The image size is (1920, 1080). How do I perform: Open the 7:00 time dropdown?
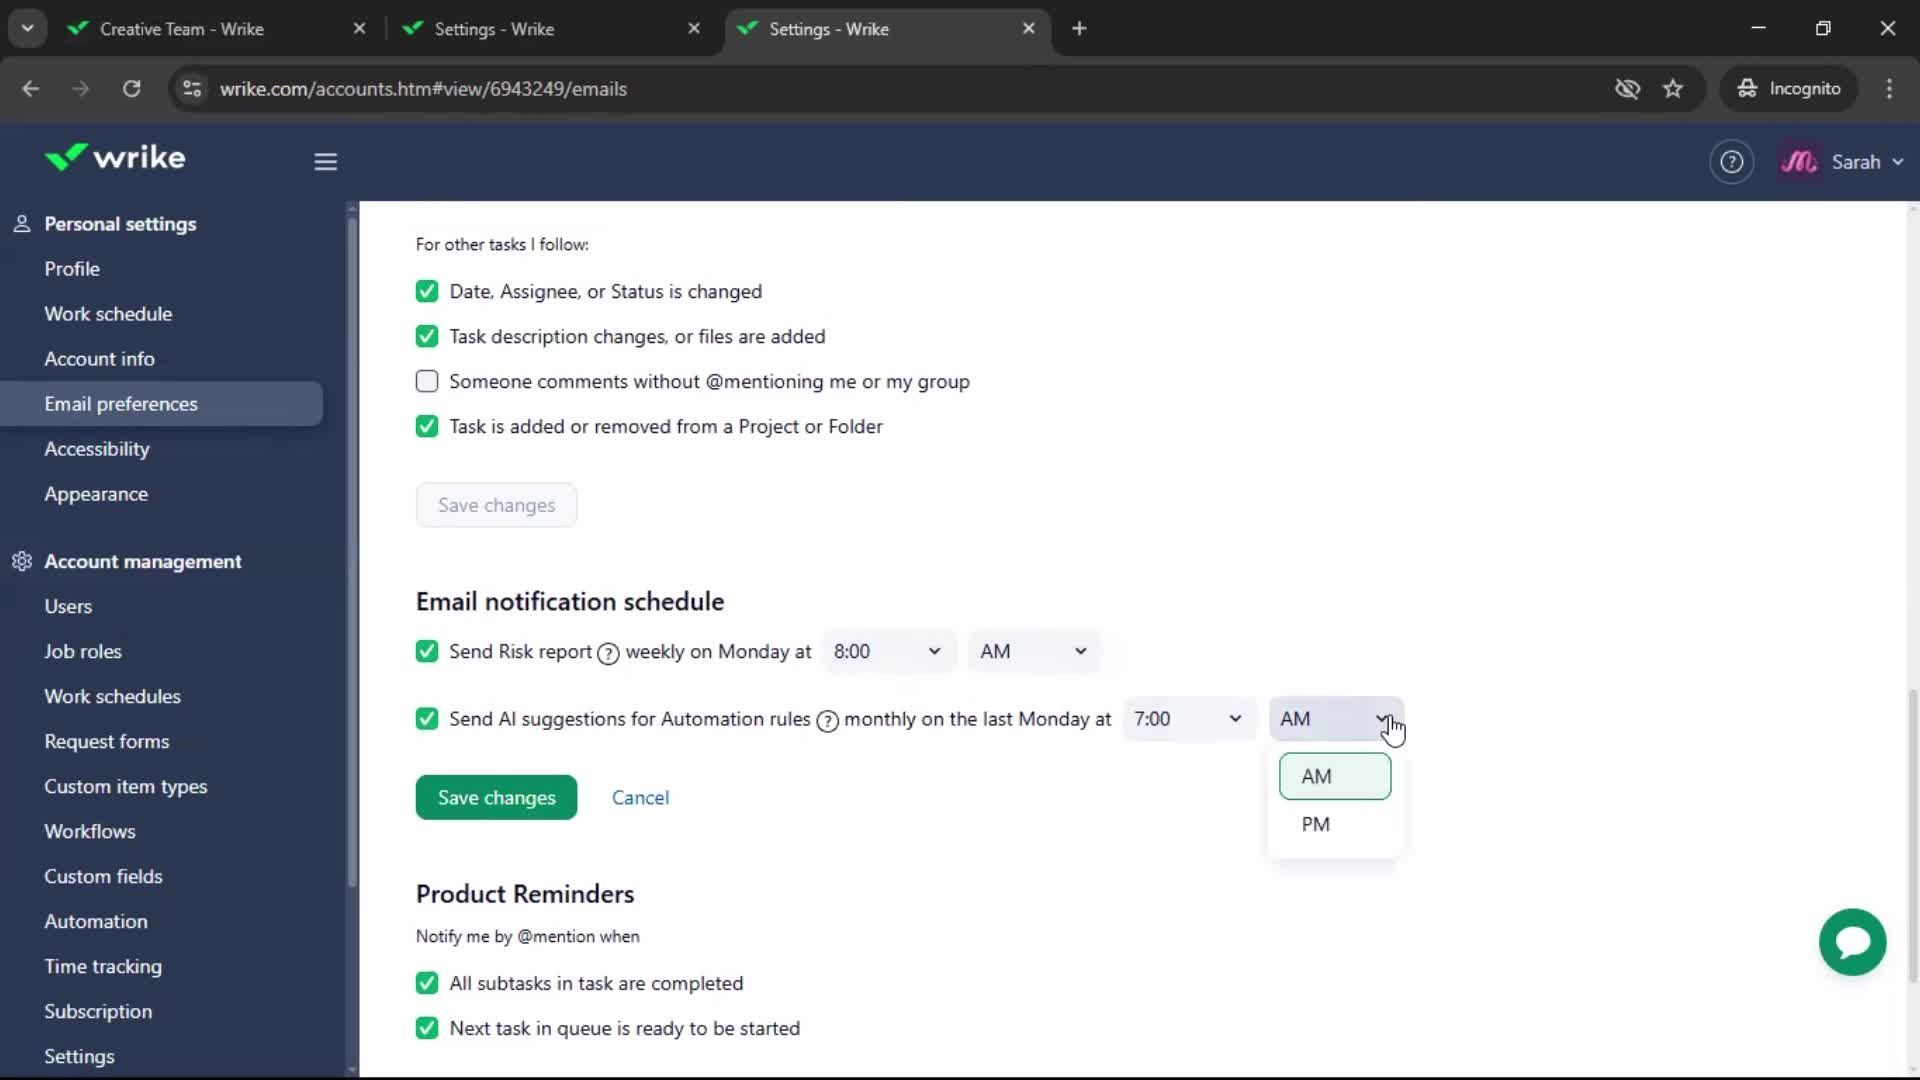(1188, 719)
